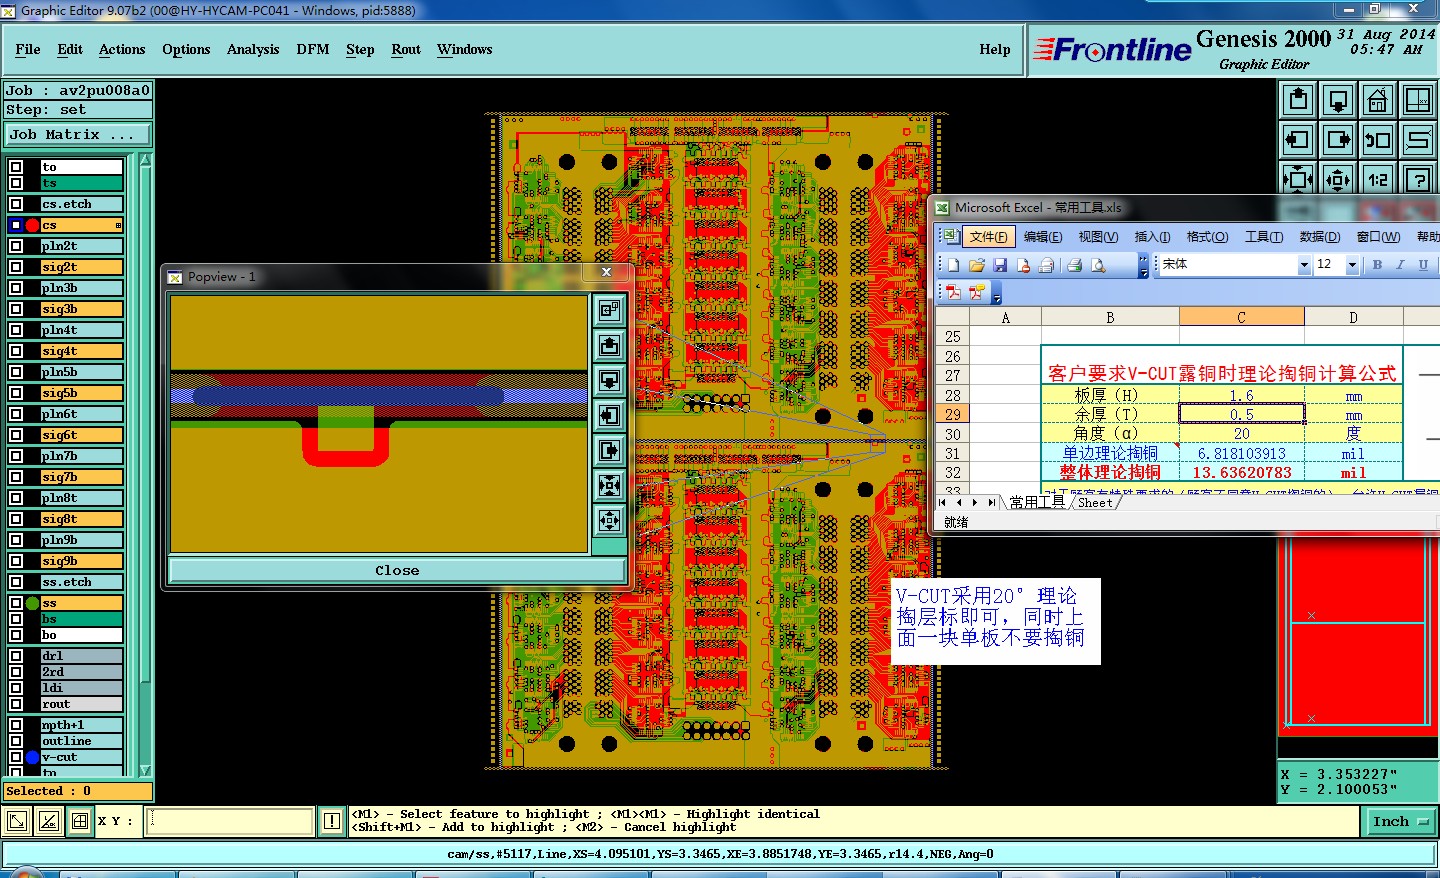This screenshot has height=878, width=1440.
Task: Click Excel Print icon
Action: (1075, 265)
